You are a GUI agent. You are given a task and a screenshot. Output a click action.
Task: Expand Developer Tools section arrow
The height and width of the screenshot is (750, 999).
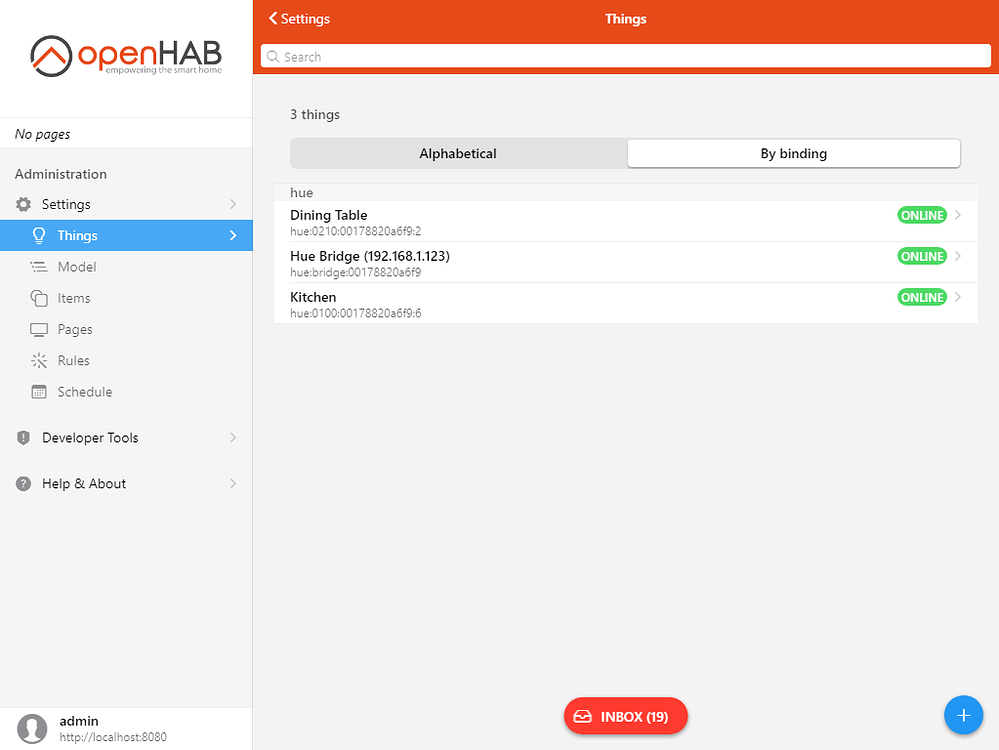(x=233, y=437)
